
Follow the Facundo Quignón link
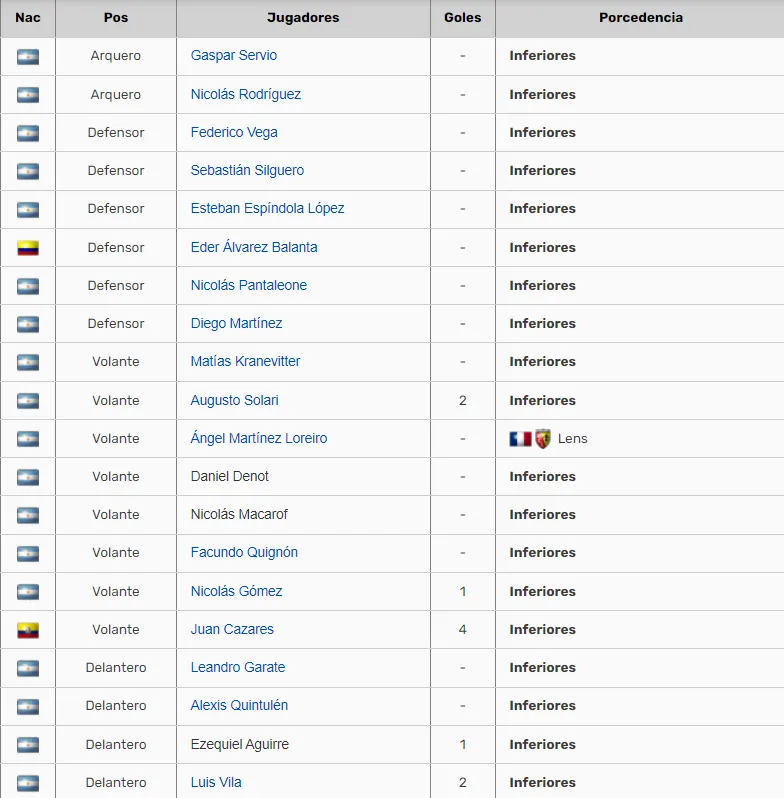(244, 552)
